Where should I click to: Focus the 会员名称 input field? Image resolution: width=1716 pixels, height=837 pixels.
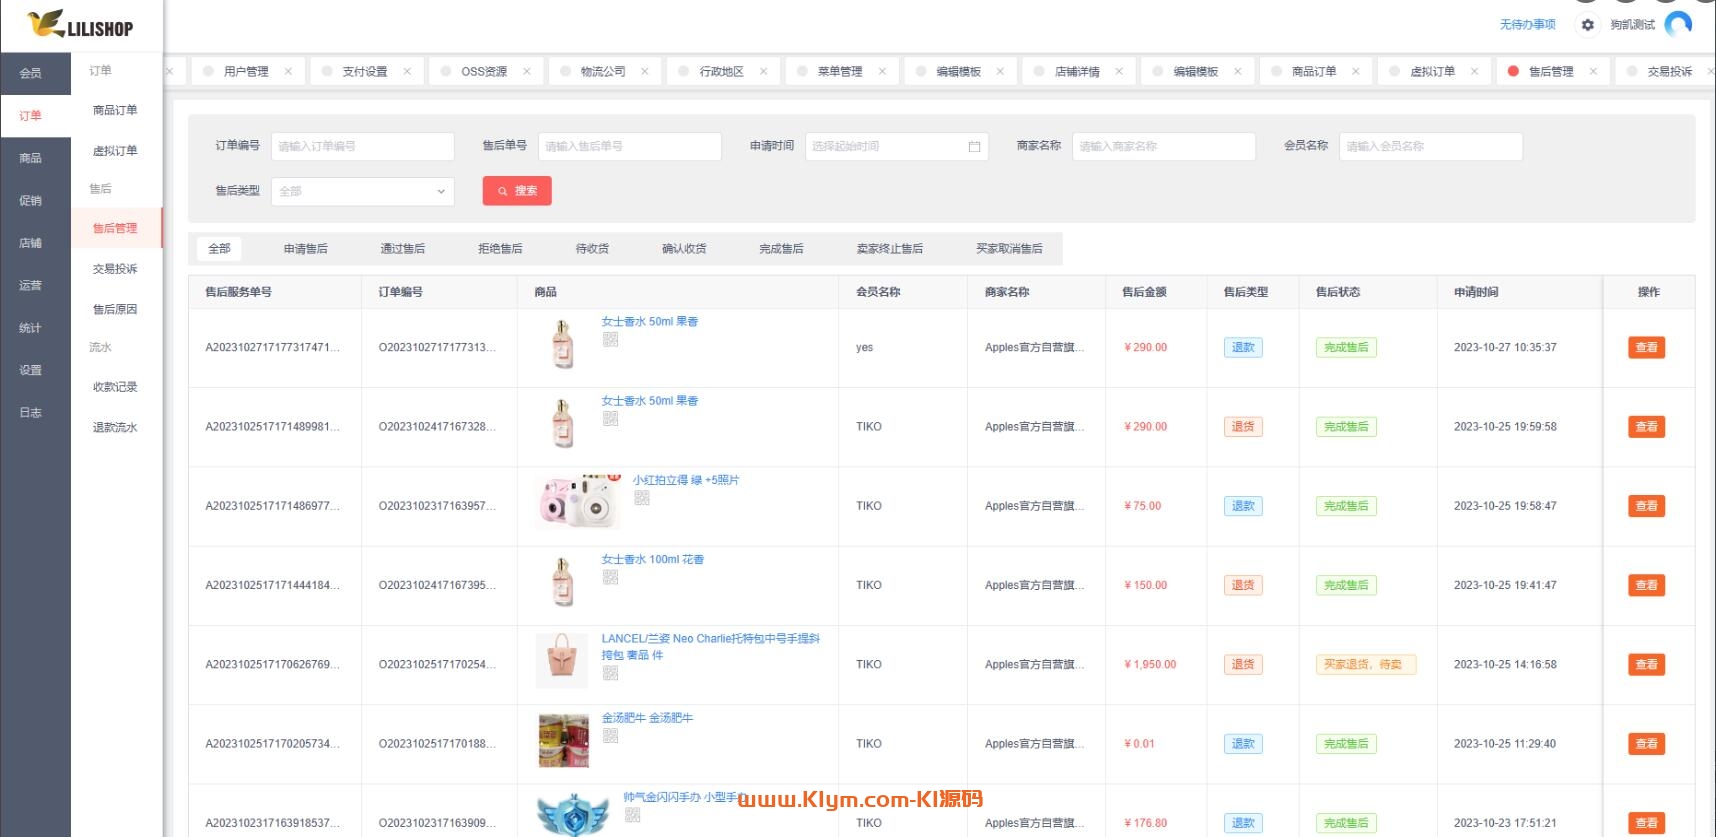(1431, 147)
